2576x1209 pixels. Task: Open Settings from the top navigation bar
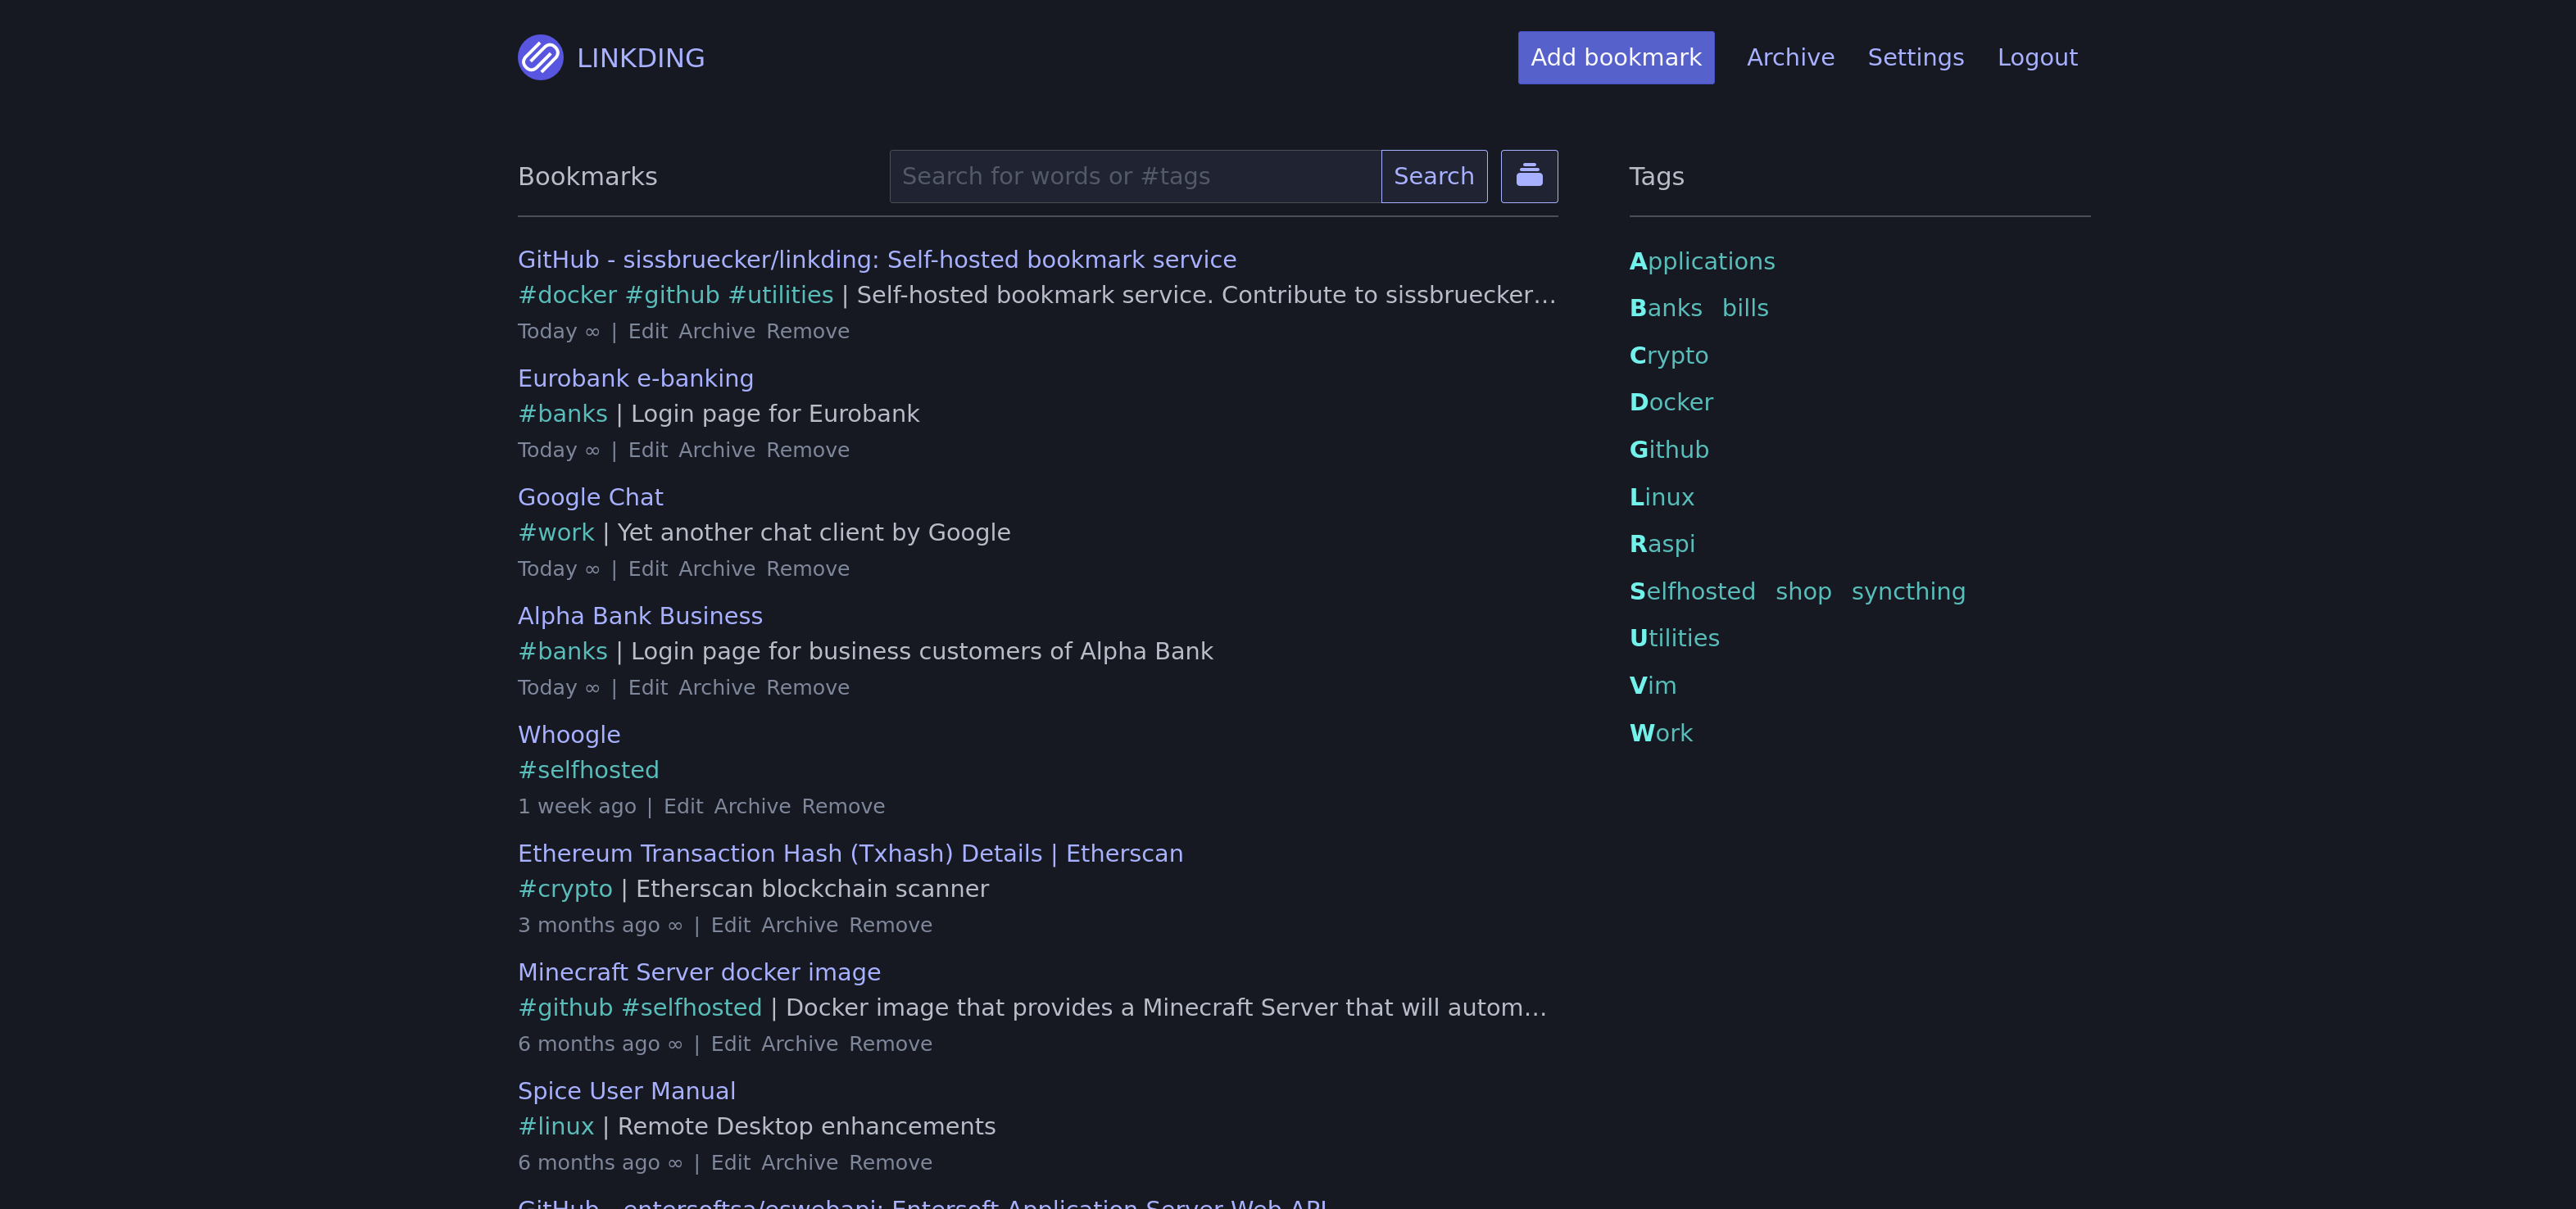pos(1915,57)
